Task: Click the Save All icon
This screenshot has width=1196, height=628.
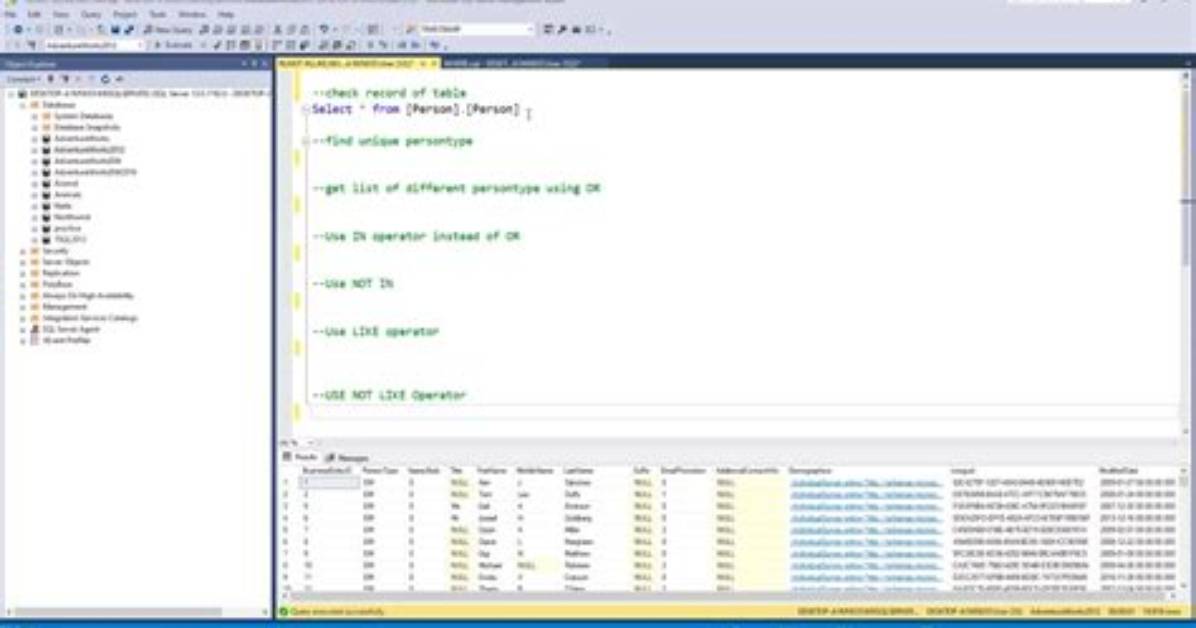Action: pyautogui.click(x=129, y=30)
